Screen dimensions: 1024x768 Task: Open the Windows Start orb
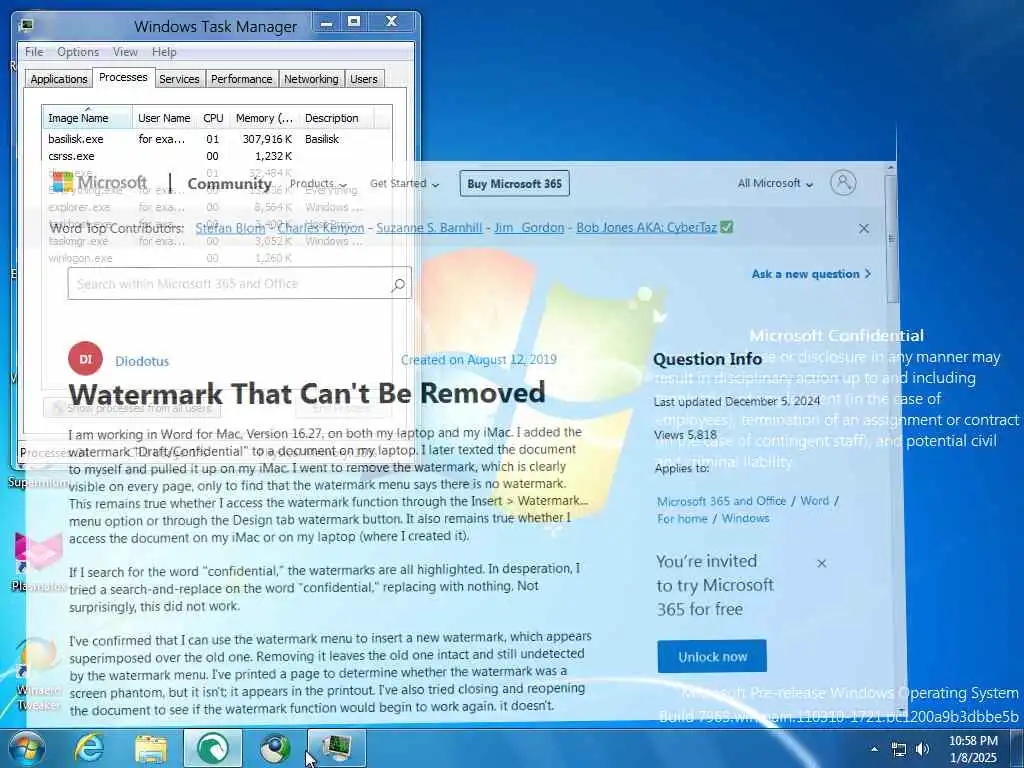[26, 748]
